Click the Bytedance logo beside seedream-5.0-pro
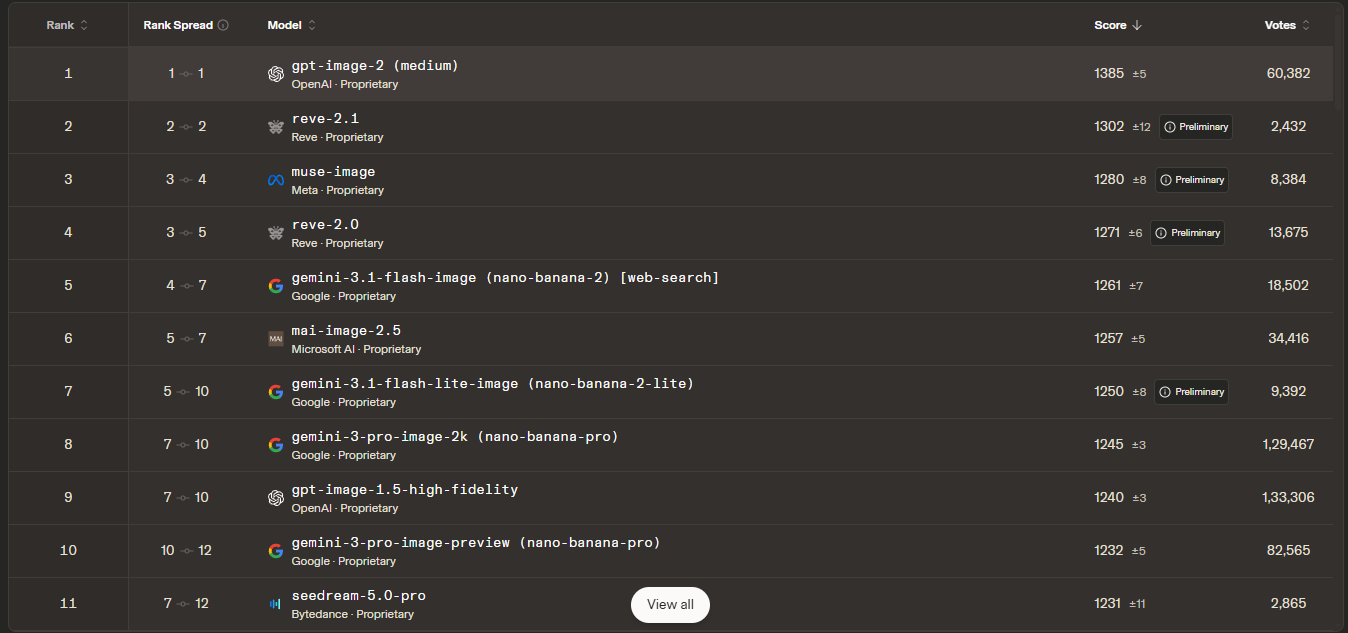 pyautogui.click(x=276, y=604)
